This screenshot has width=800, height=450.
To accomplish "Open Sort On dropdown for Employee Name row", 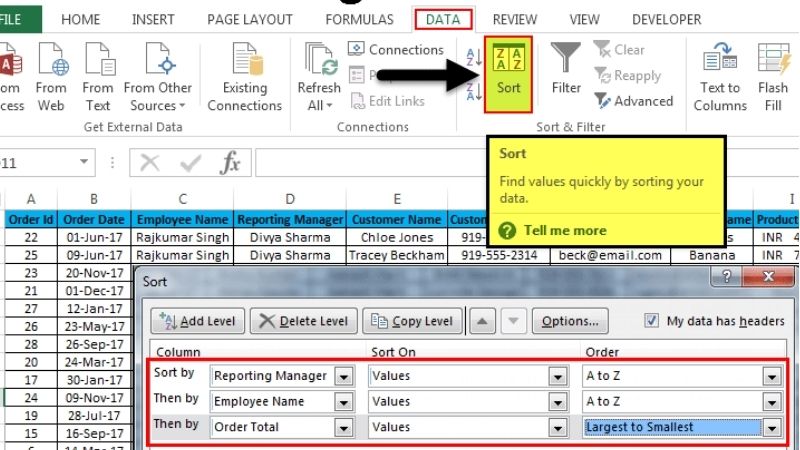I will pyautogui.click(x=558, y=402).
